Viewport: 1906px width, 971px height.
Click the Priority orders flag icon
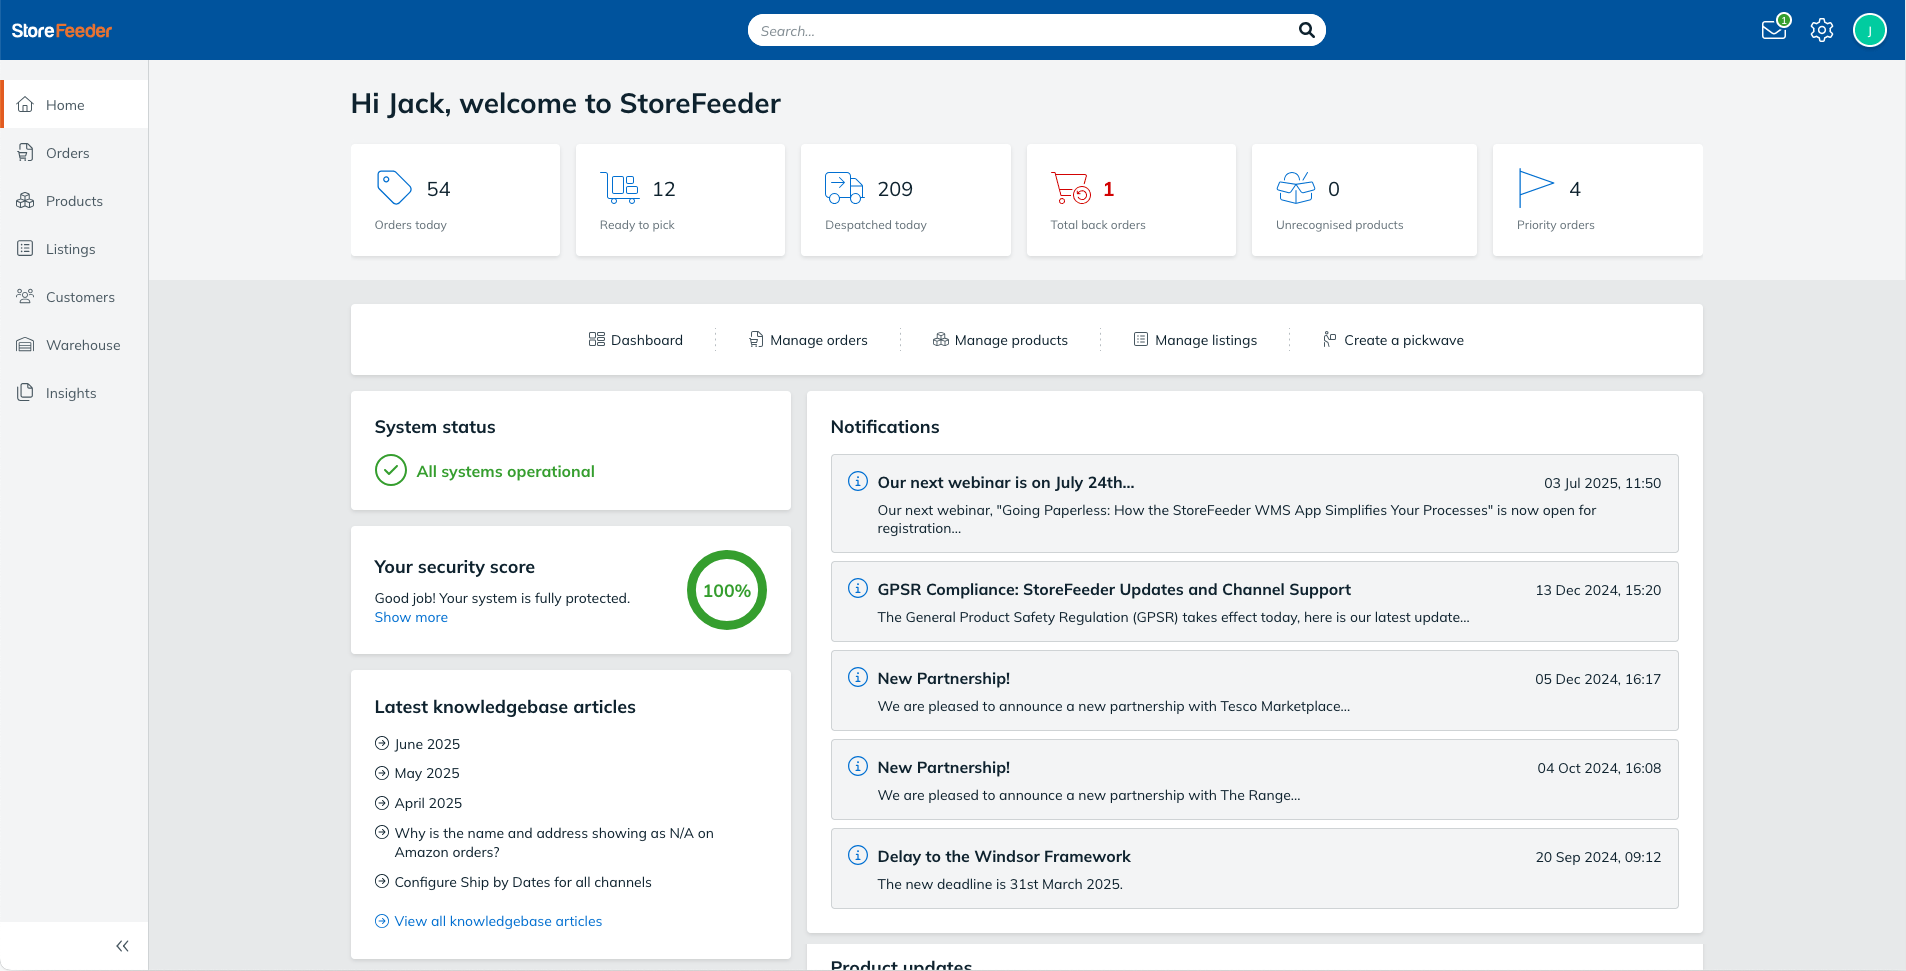(1535, 188)
